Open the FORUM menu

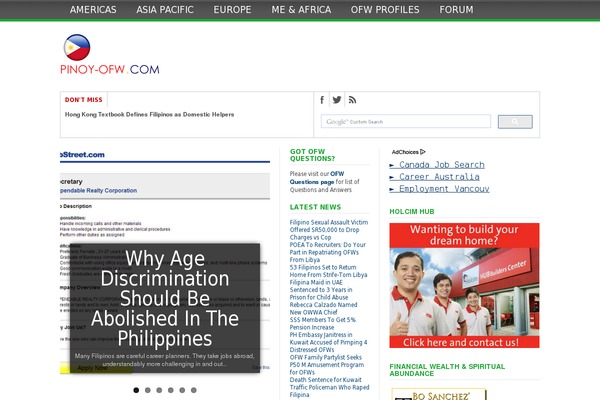coord(456,10)
